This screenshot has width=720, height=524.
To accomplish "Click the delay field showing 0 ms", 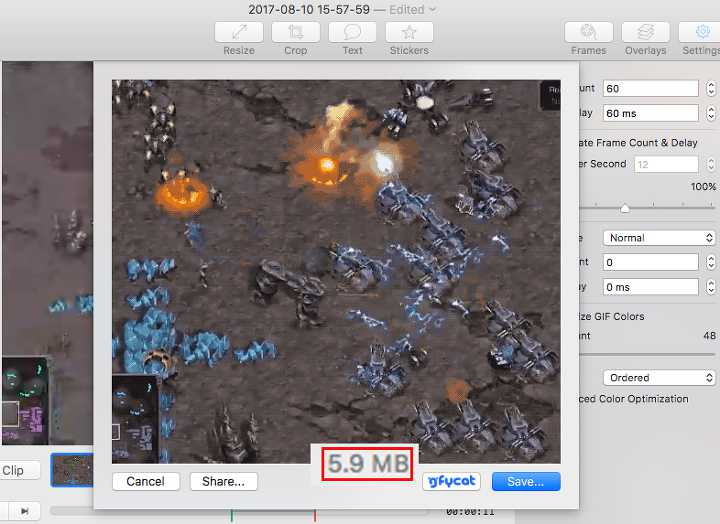I will click(x=651, y=287).
